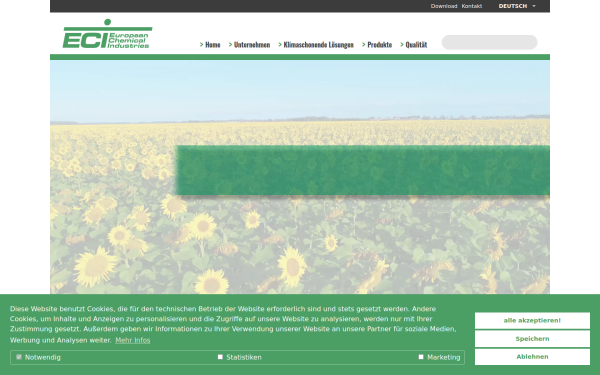Screen dimensions: 600x375
Task: Toggle the Notwendig checkbox
Action: tap(19, 357)
